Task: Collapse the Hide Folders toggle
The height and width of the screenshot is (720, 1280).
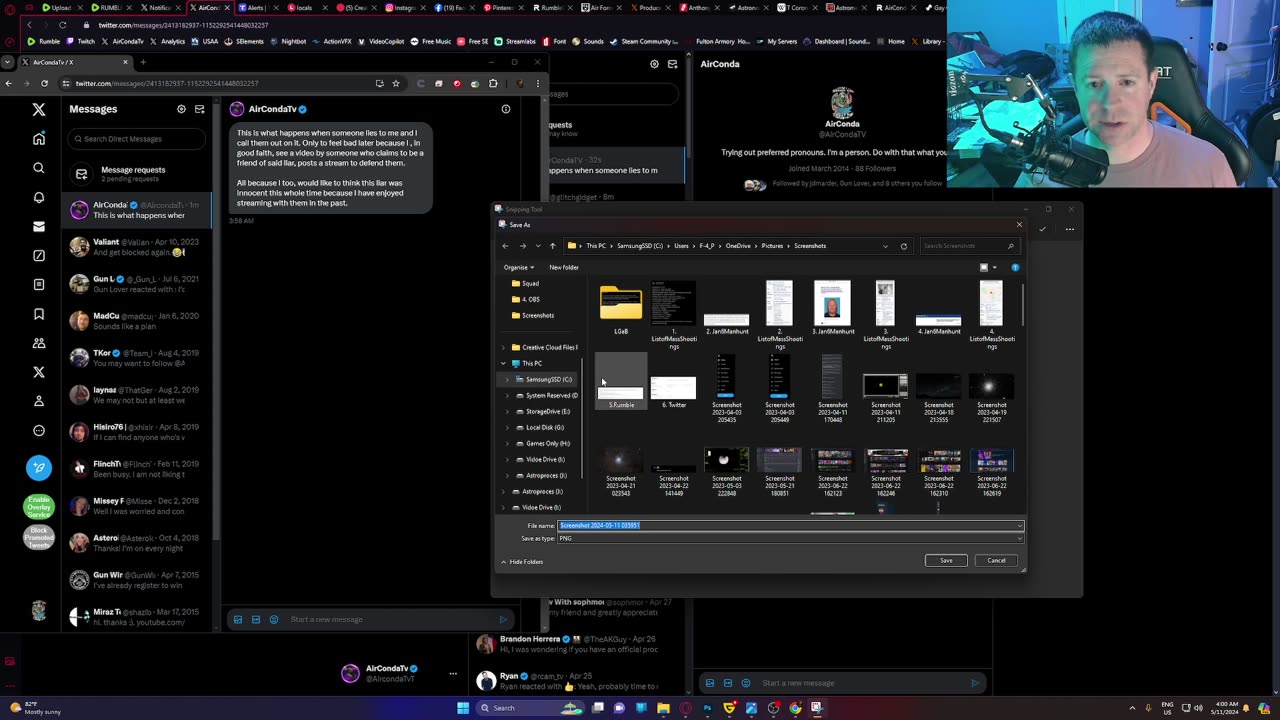Action: pyautogui.click(x=522, y=562)
